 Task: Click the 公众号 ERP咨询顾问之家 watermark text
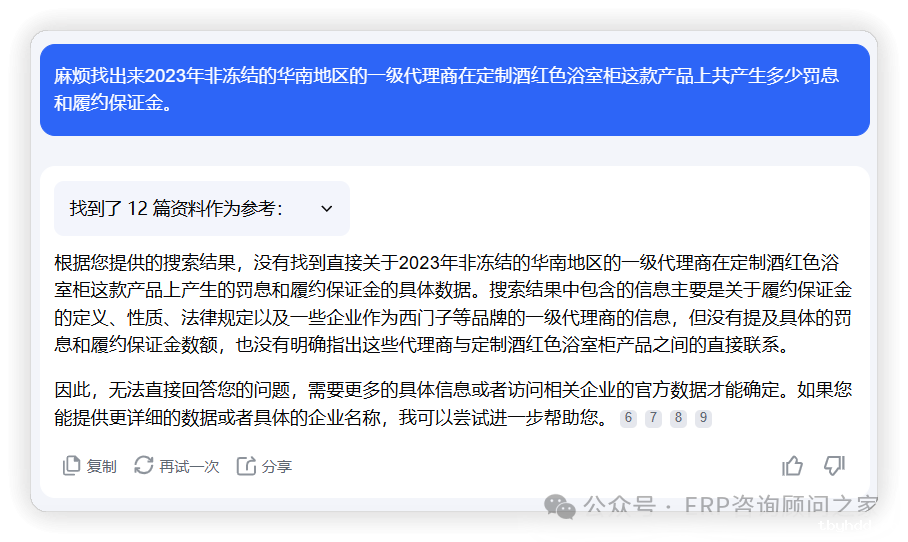point(731,506)
